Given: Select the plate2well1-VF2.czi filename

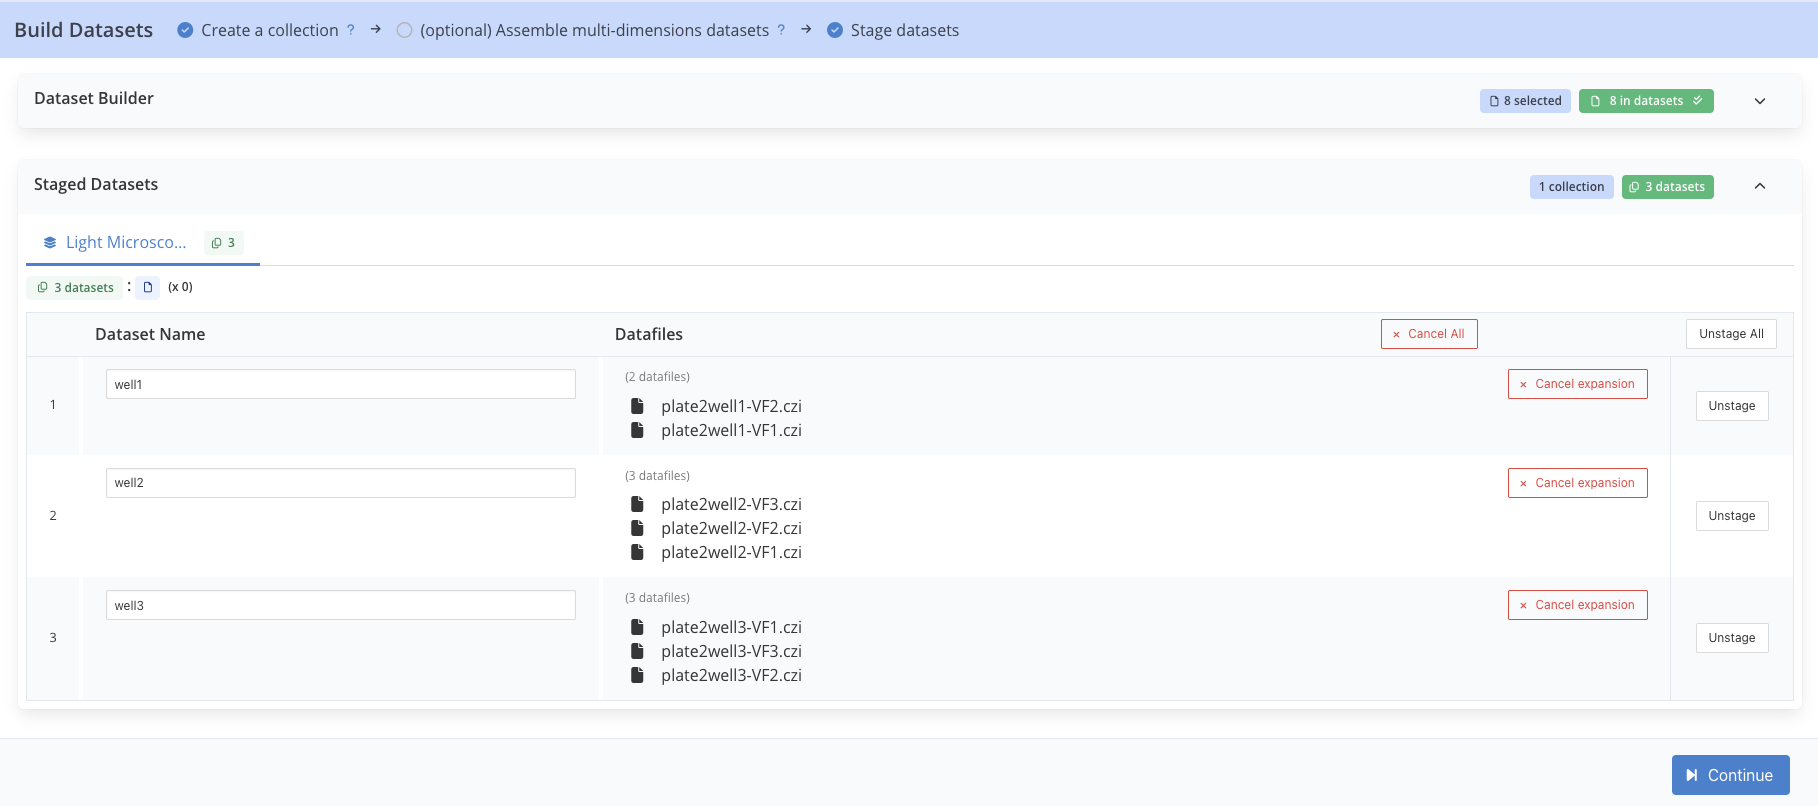Looking at the screenshot, I should 731,406.
